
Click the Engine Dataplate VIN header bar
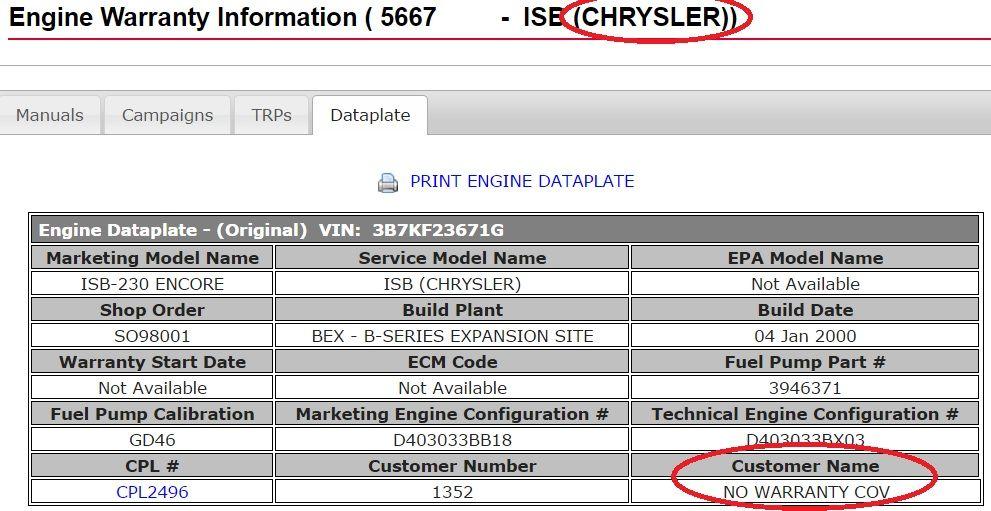504,230
